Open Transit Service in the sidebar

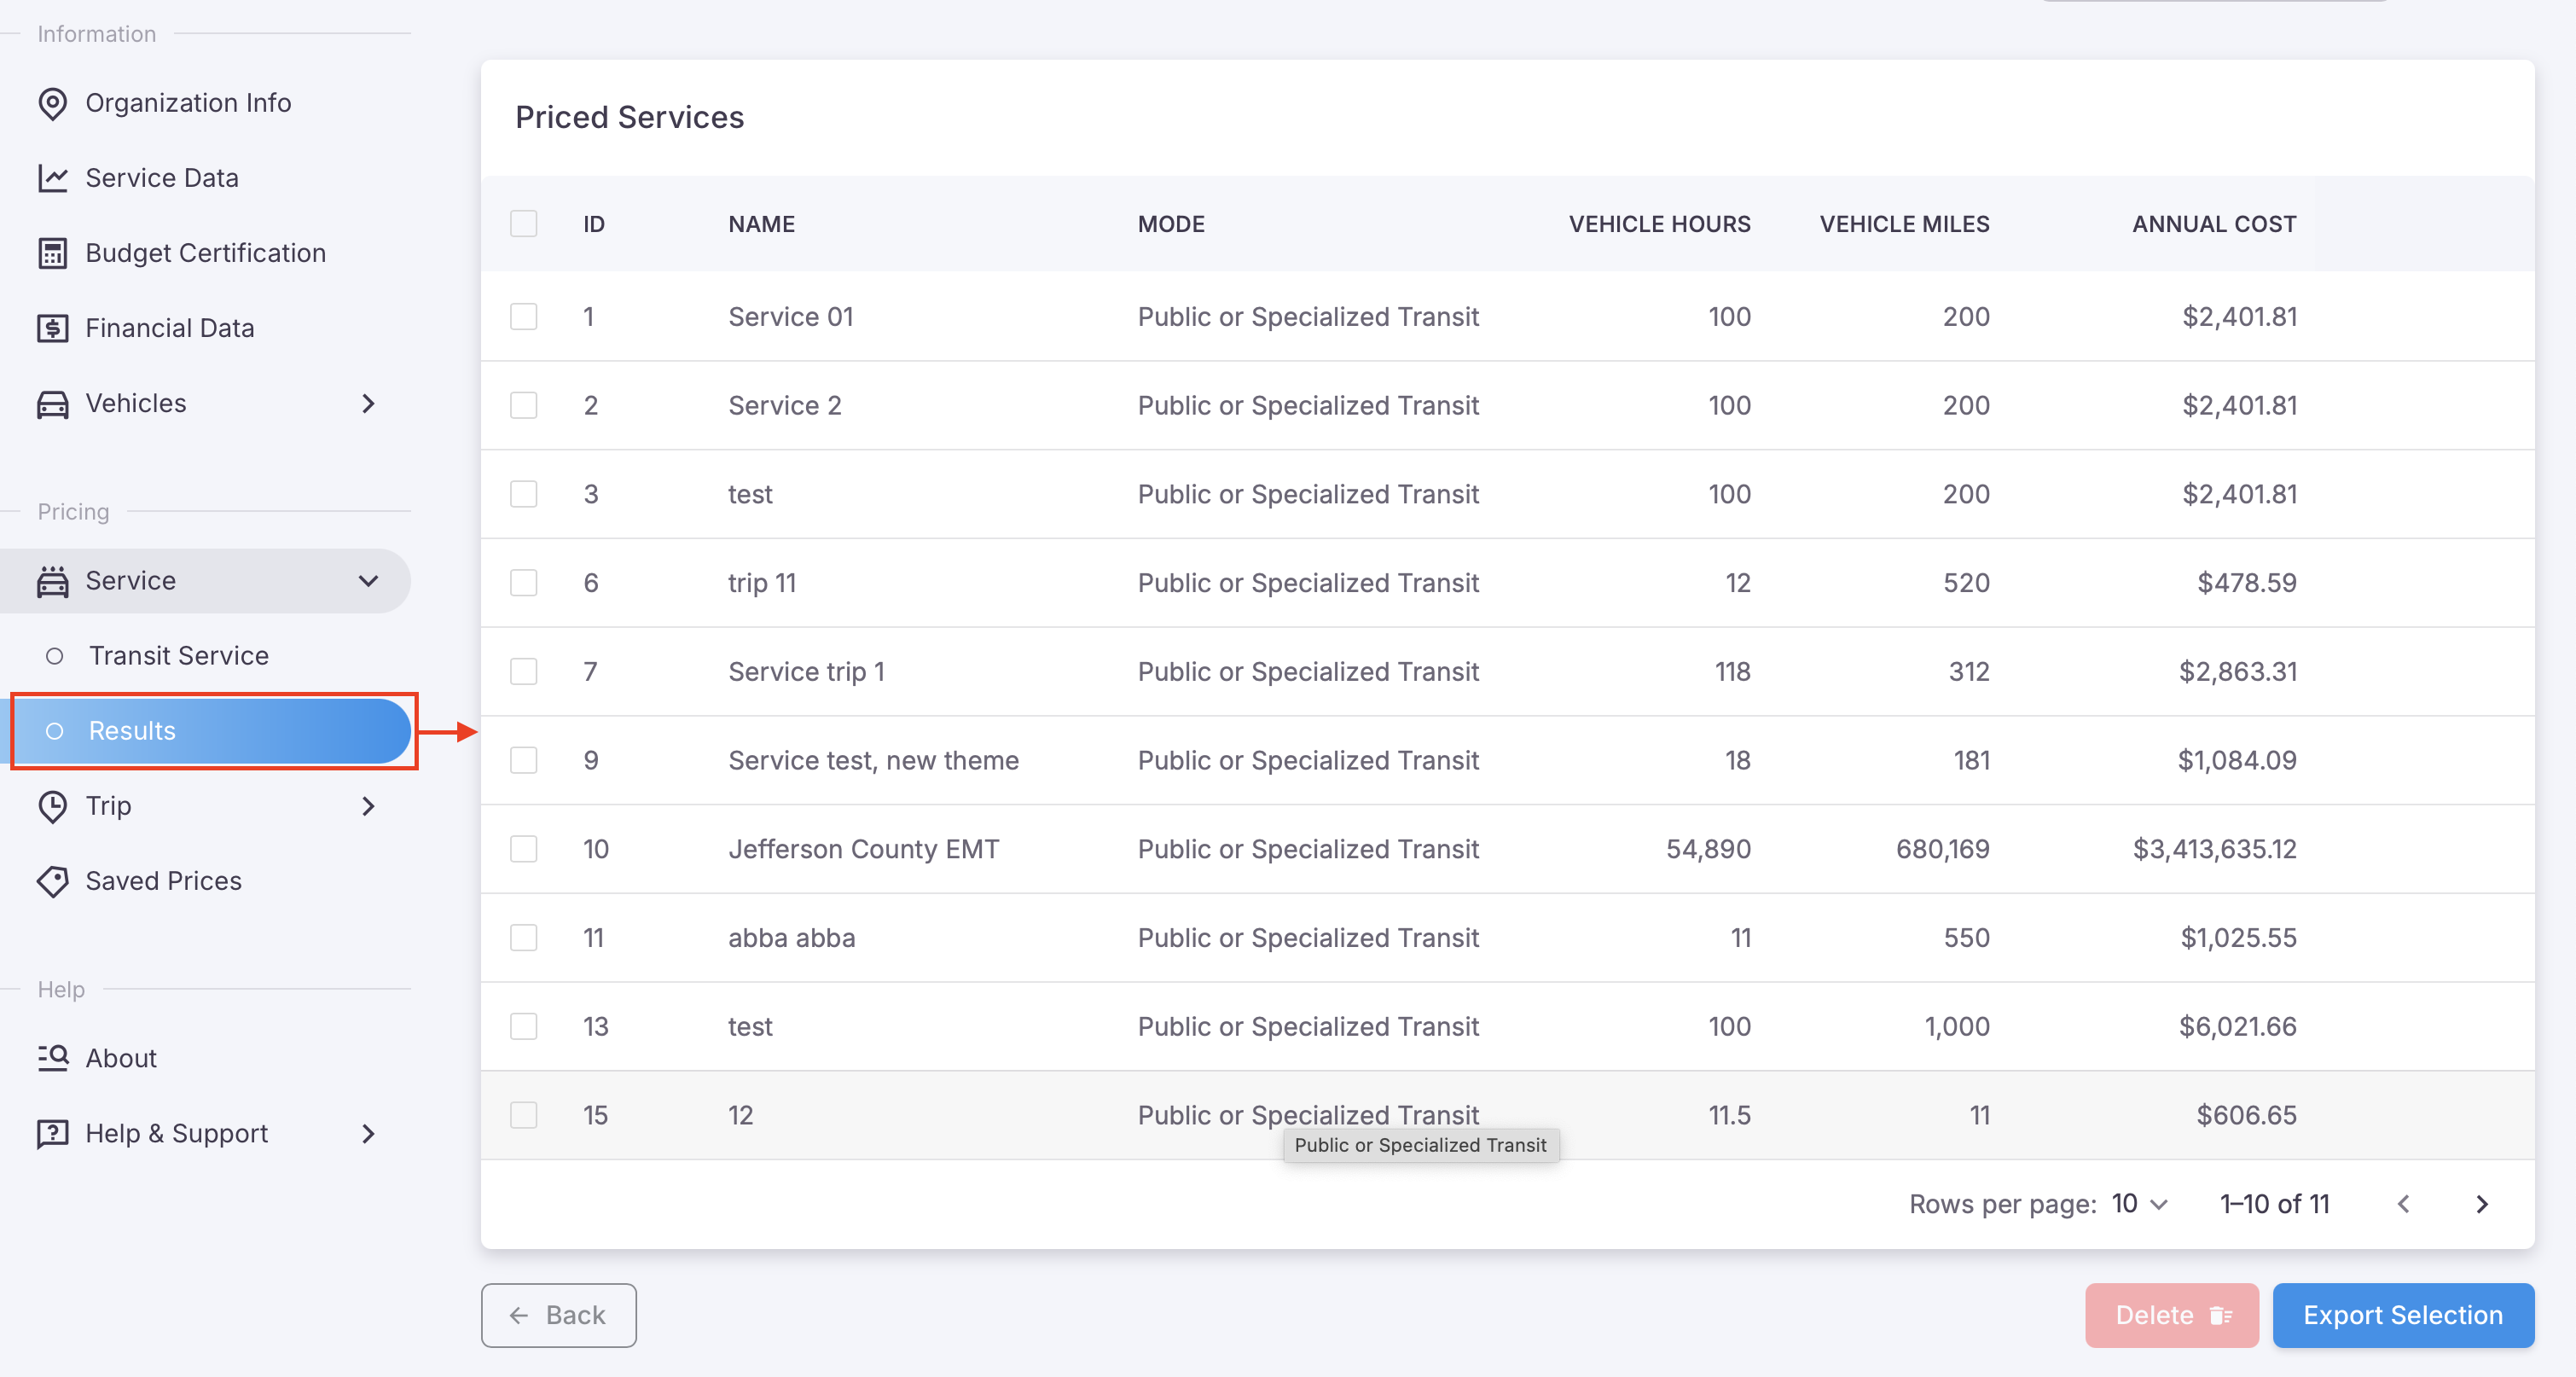tap(178, 656)
